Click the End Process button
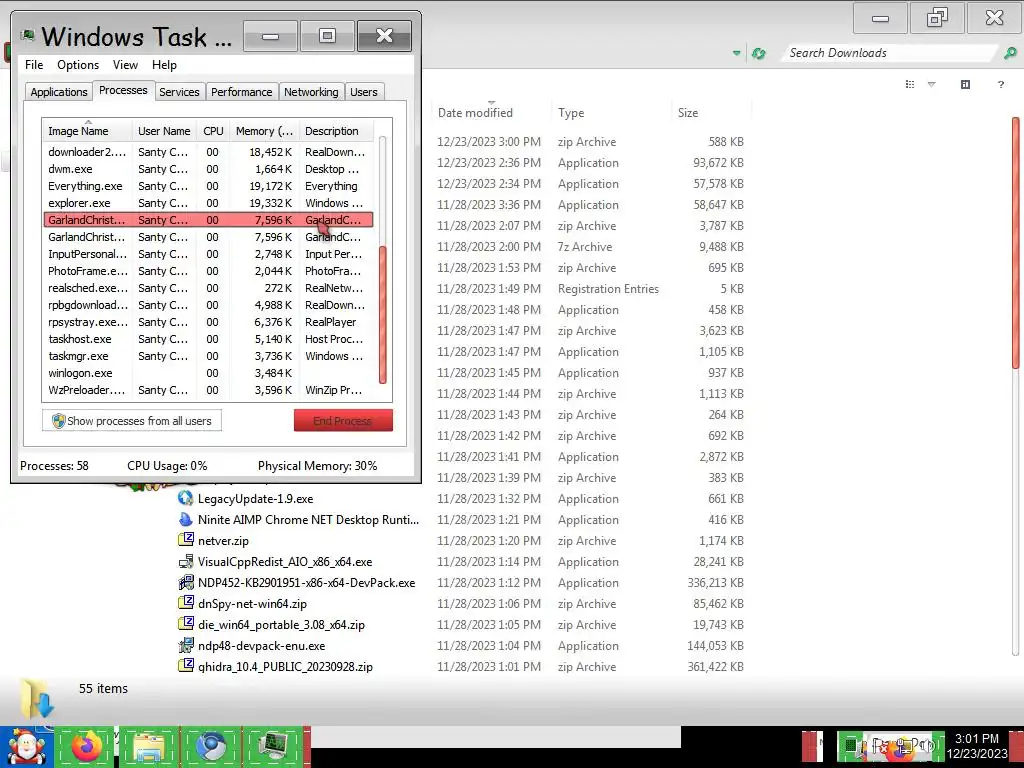The image size is (1024, 768). tap(343, 421)
